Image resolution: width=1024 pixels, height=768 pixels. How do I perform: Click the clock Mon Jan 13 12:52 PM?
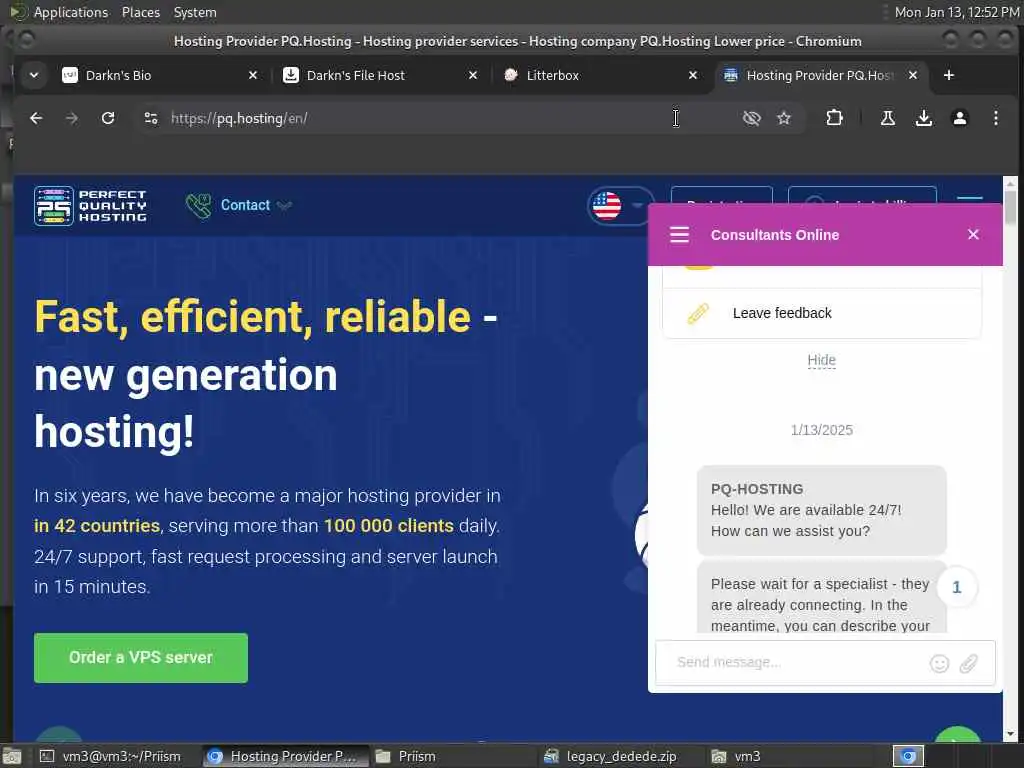pos(956,12)
